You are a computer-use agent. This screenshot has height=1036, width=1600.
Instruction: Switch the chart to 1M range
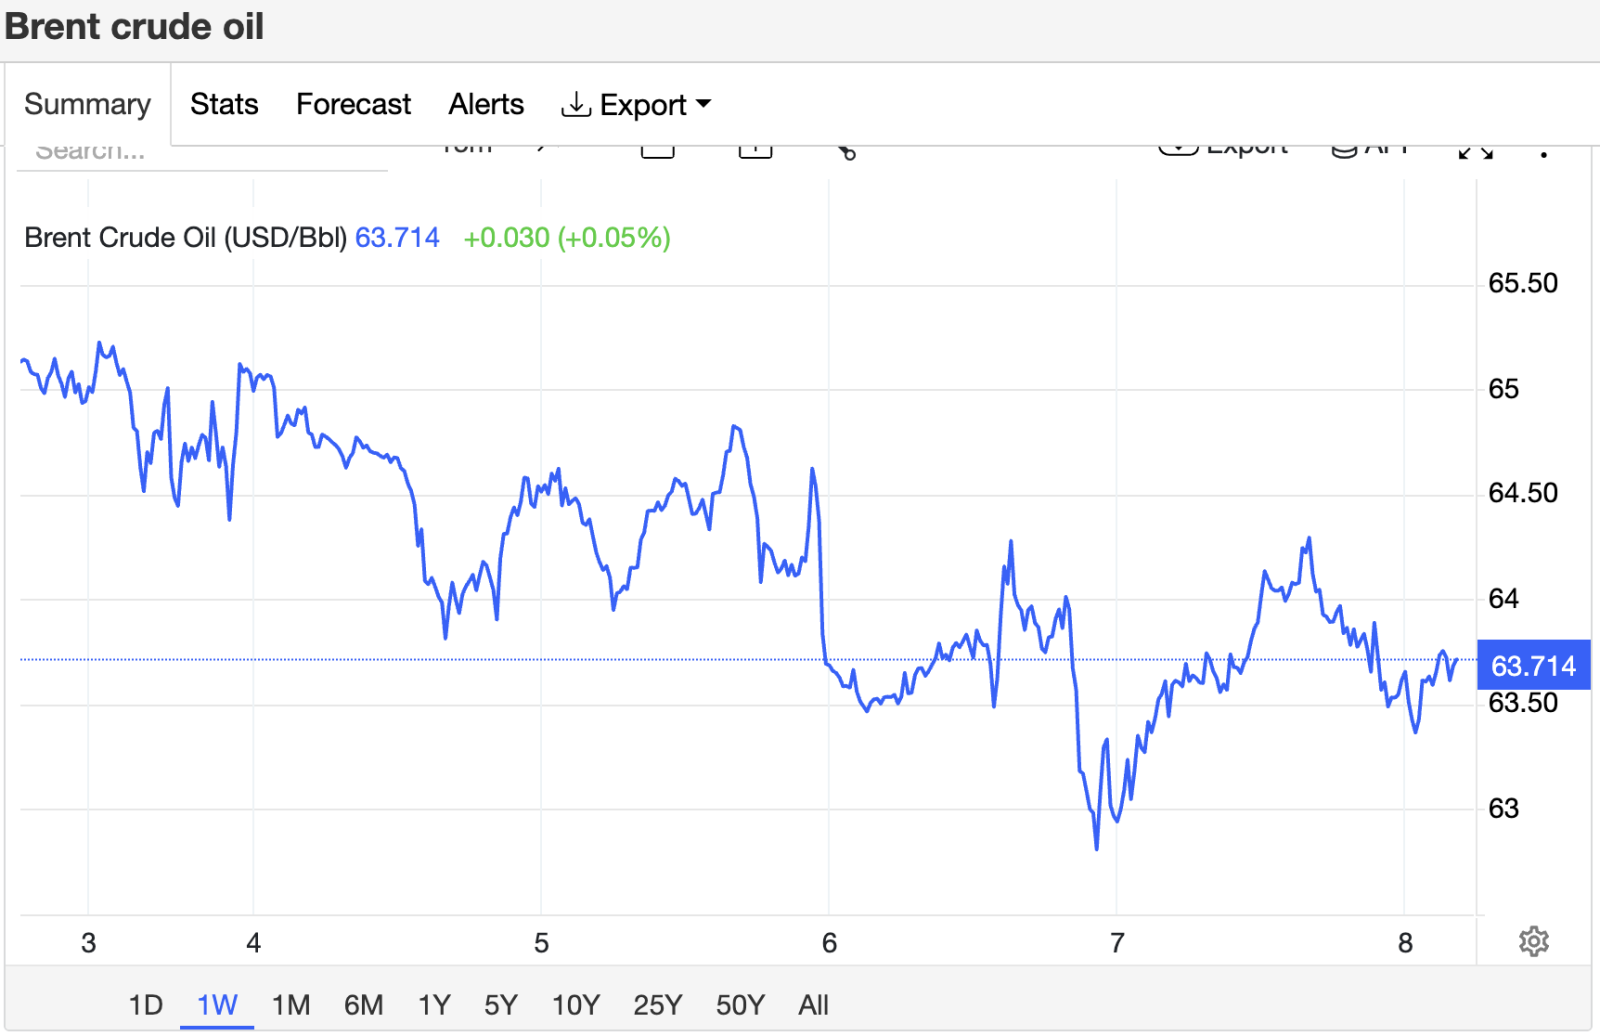(x=291, y=1004)
